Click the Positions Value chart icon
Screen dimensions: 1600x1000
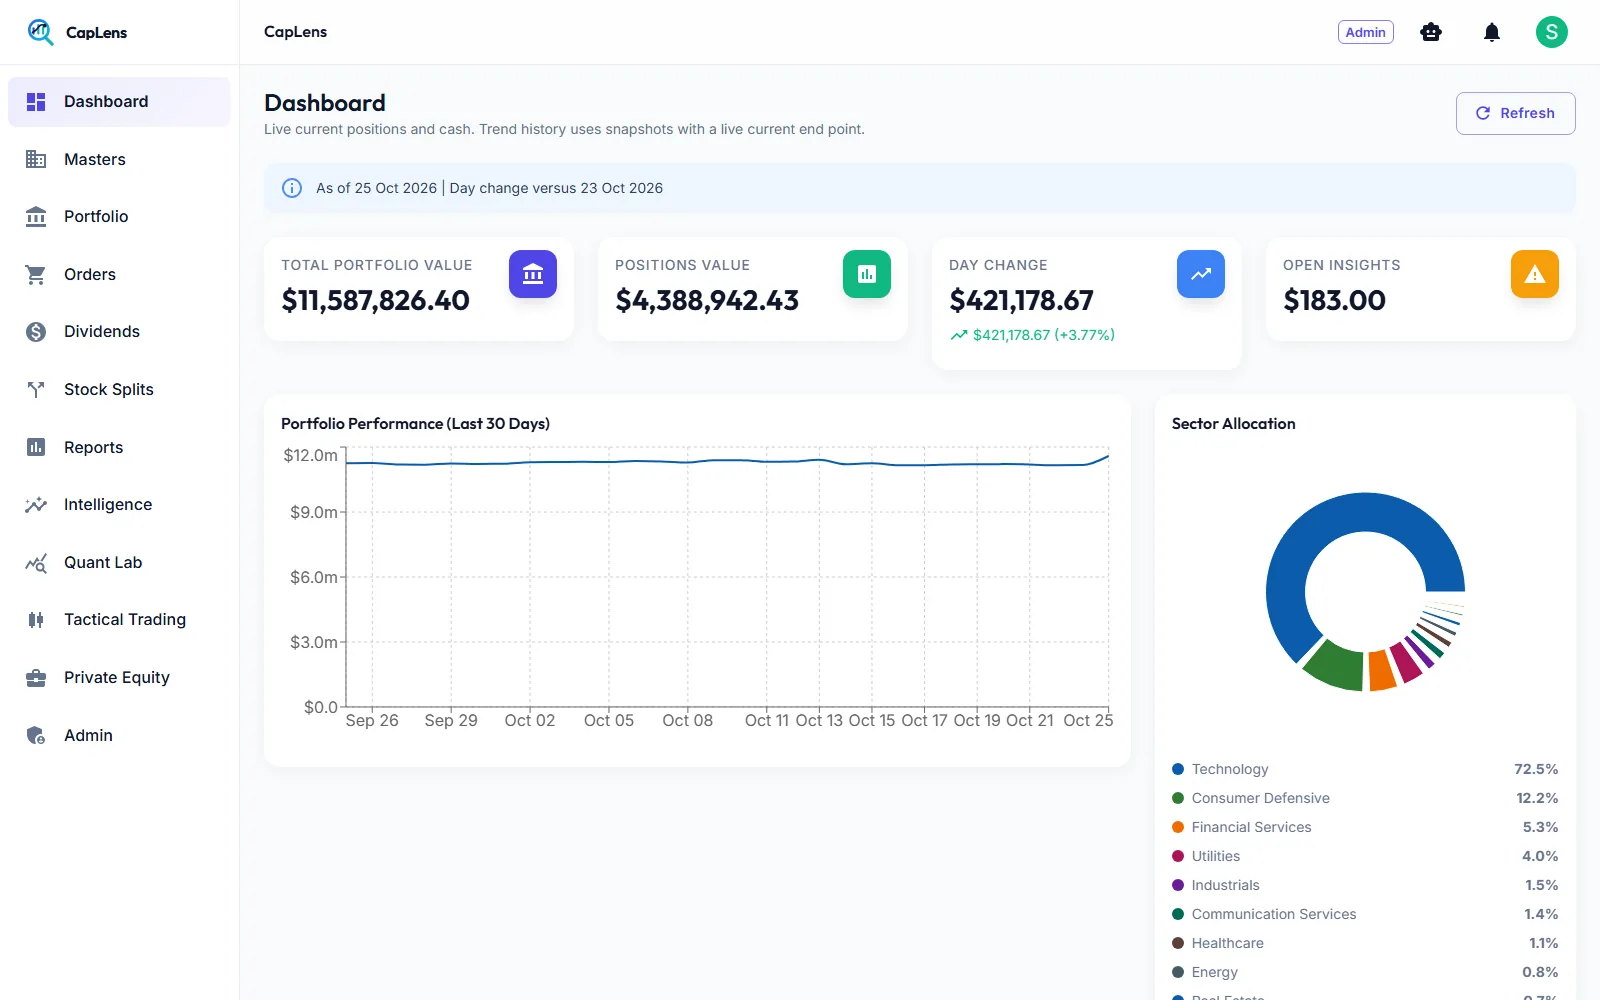[867, 274]
